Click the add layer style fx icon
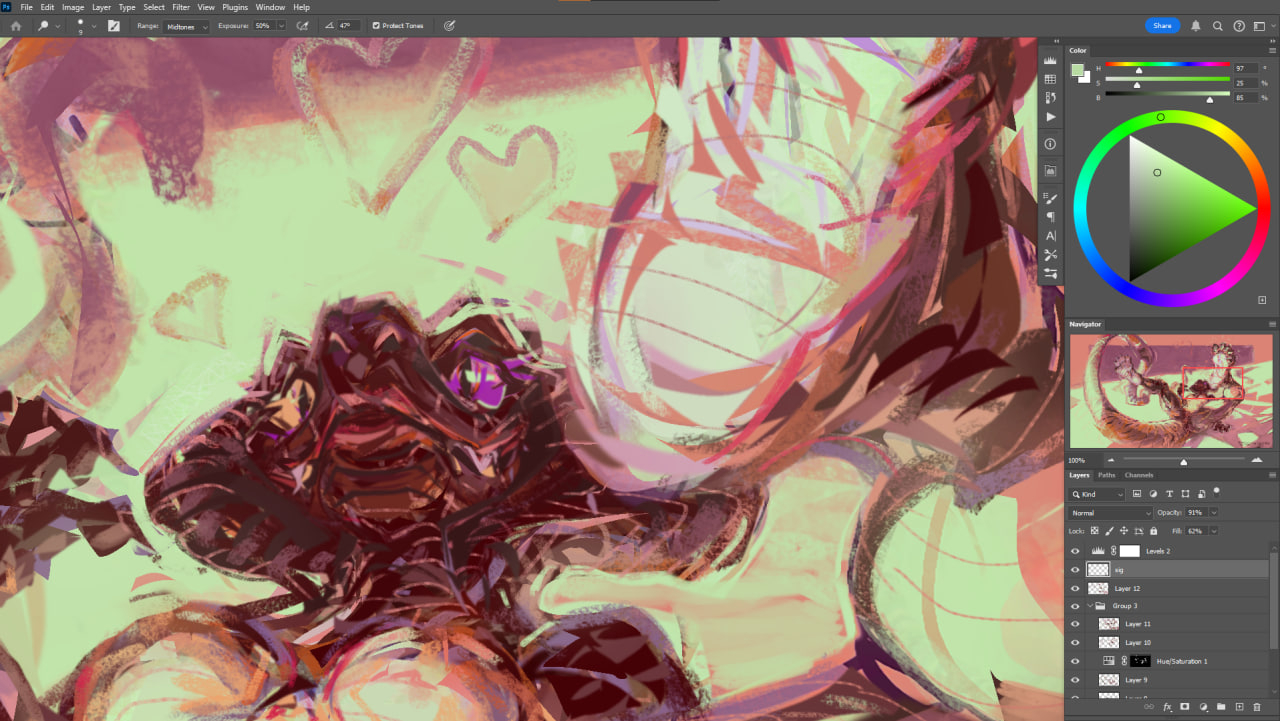This screenshot has width=1280, height=721. pos(1167,707)
